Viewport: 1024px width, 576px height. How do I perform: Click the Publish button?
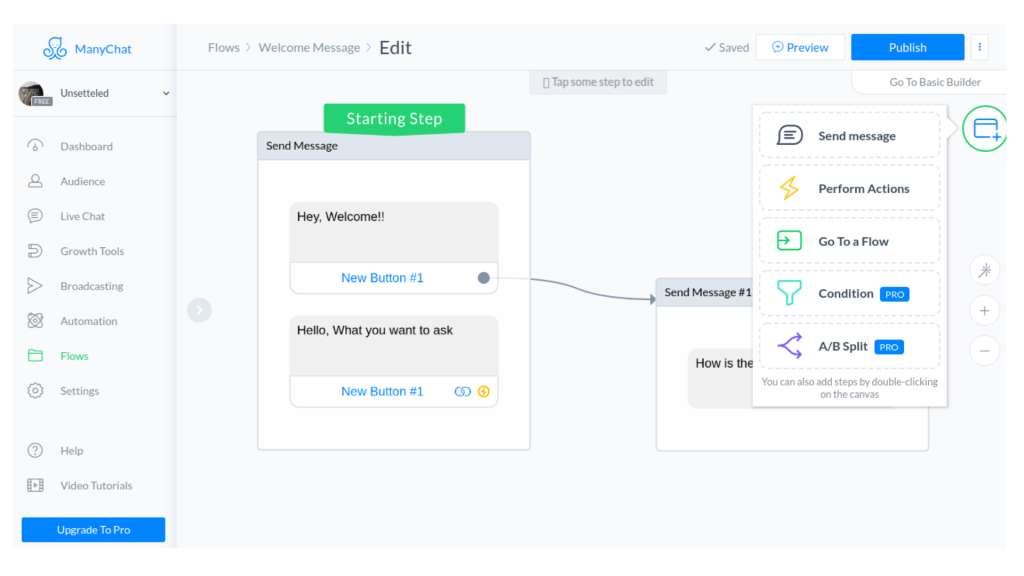point(907,47)
